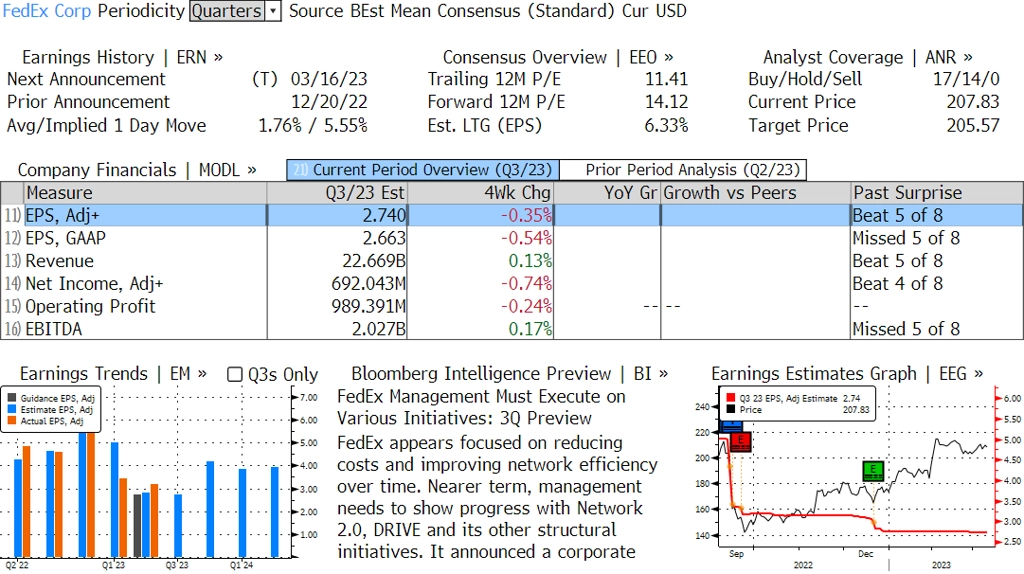
Task: Click the Estimate EPS, Adj blue legend swatch
Action: point(12,409)
